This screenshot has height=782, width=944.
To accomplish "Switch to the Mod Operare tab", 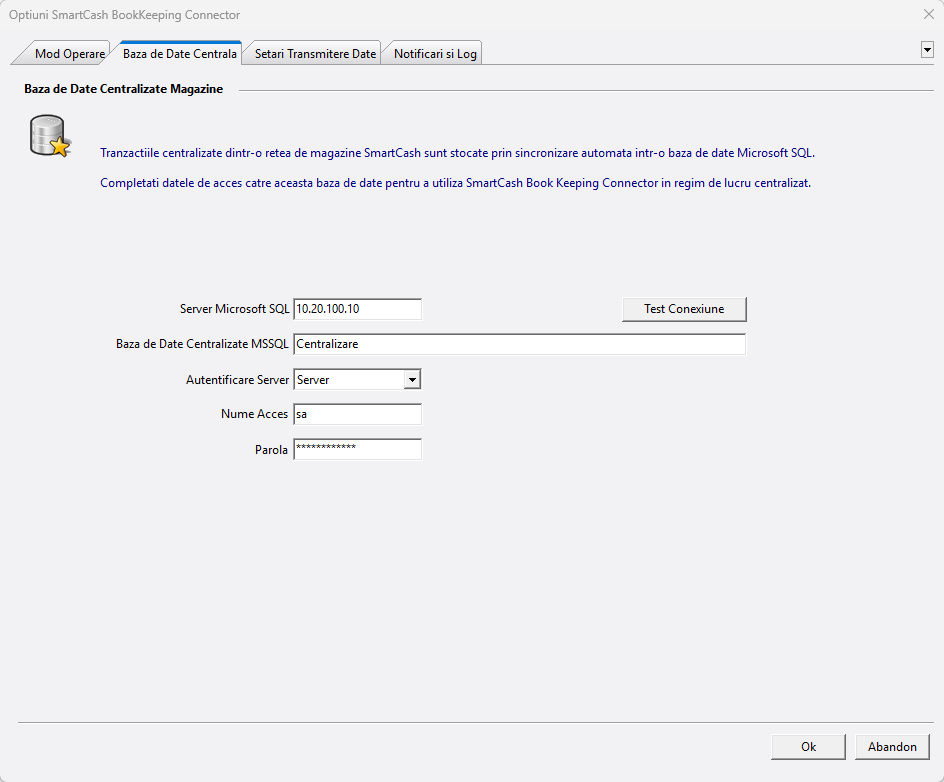I will click(67, 54).
